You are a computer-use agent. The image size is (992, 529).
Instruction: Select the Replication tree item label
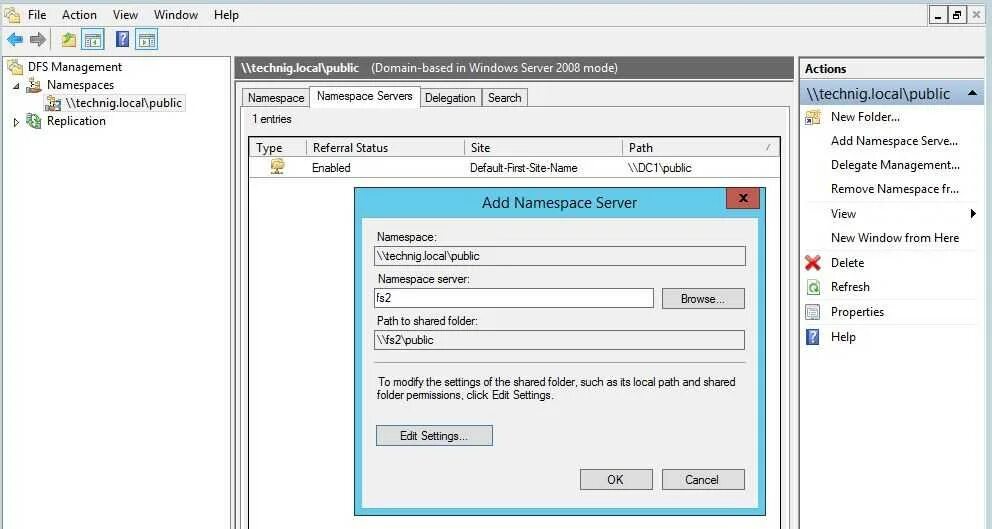tap(76, 121)
